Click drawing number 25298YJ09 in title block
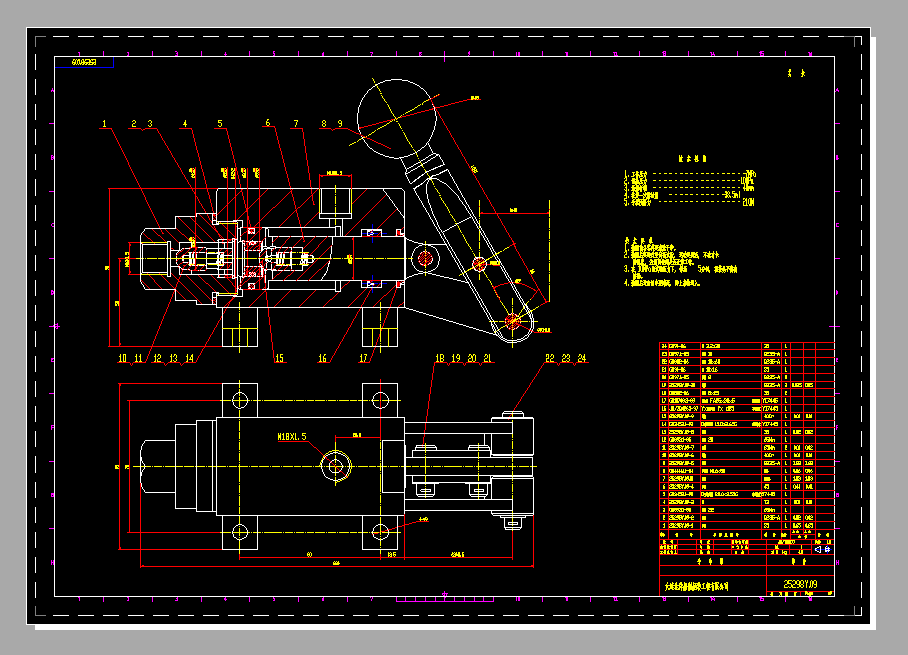This screenshot has height=655, width=908. click(800, 584)
